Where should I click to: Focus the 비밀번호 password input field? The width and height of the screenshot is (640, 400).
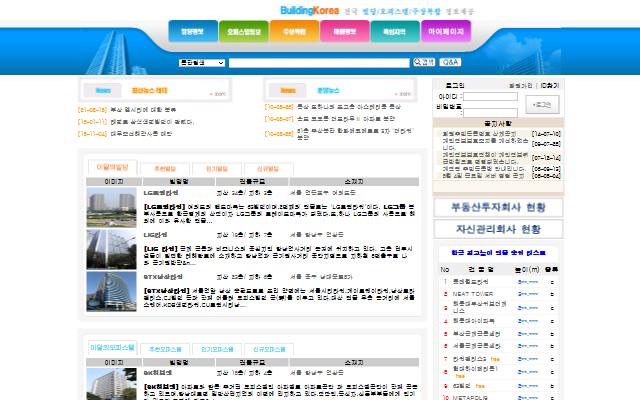click(x=490, y=112)
